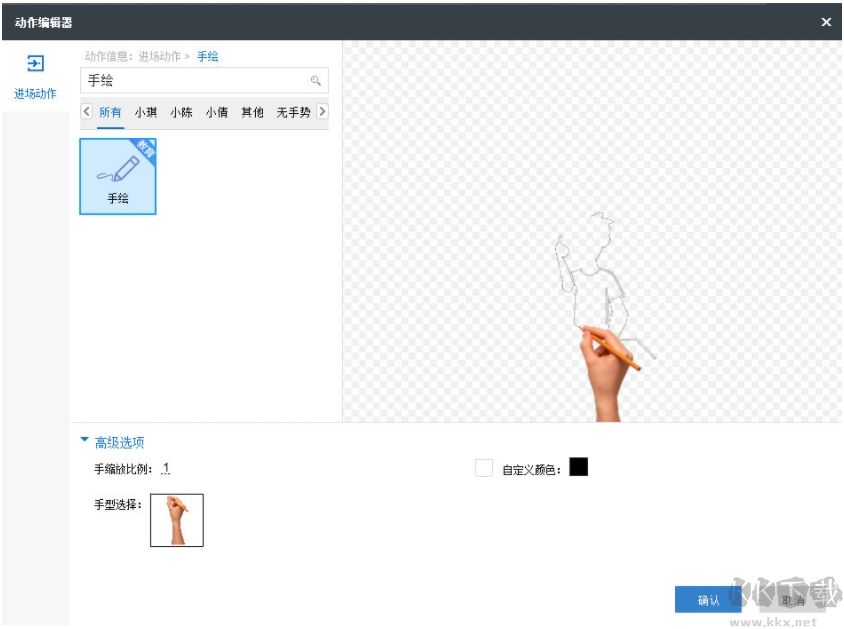
Task: Enable the 自定义颜色 checkbox
Action: 484,468
